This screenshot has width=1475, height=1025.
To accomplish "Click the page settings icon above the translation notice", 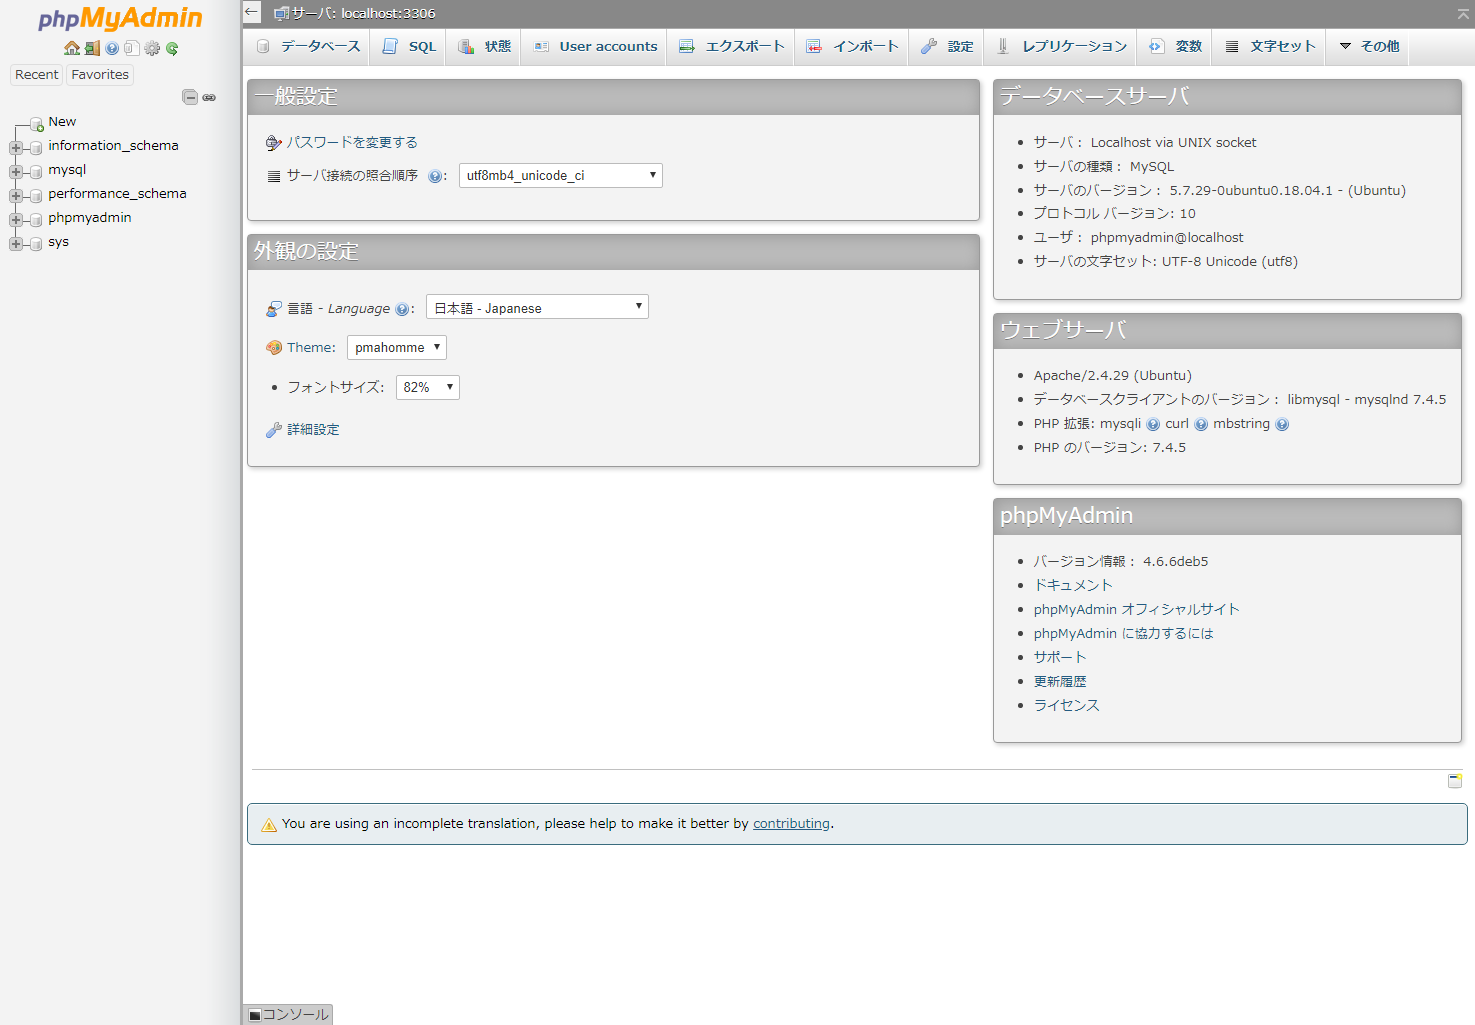I will coord(1455,780).
